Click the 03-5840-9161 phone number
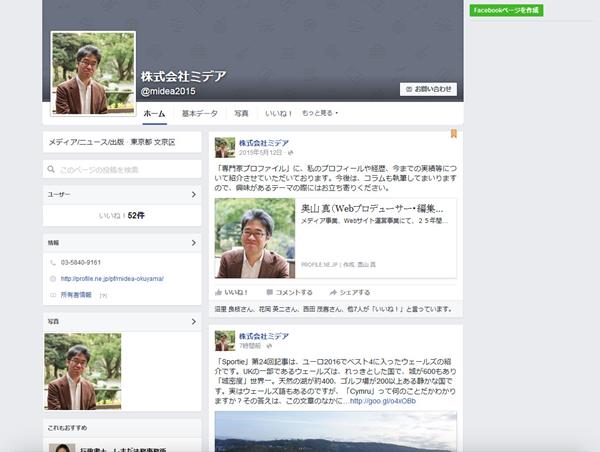This screenshot has height=452, width=600. [x=81, y=263]
